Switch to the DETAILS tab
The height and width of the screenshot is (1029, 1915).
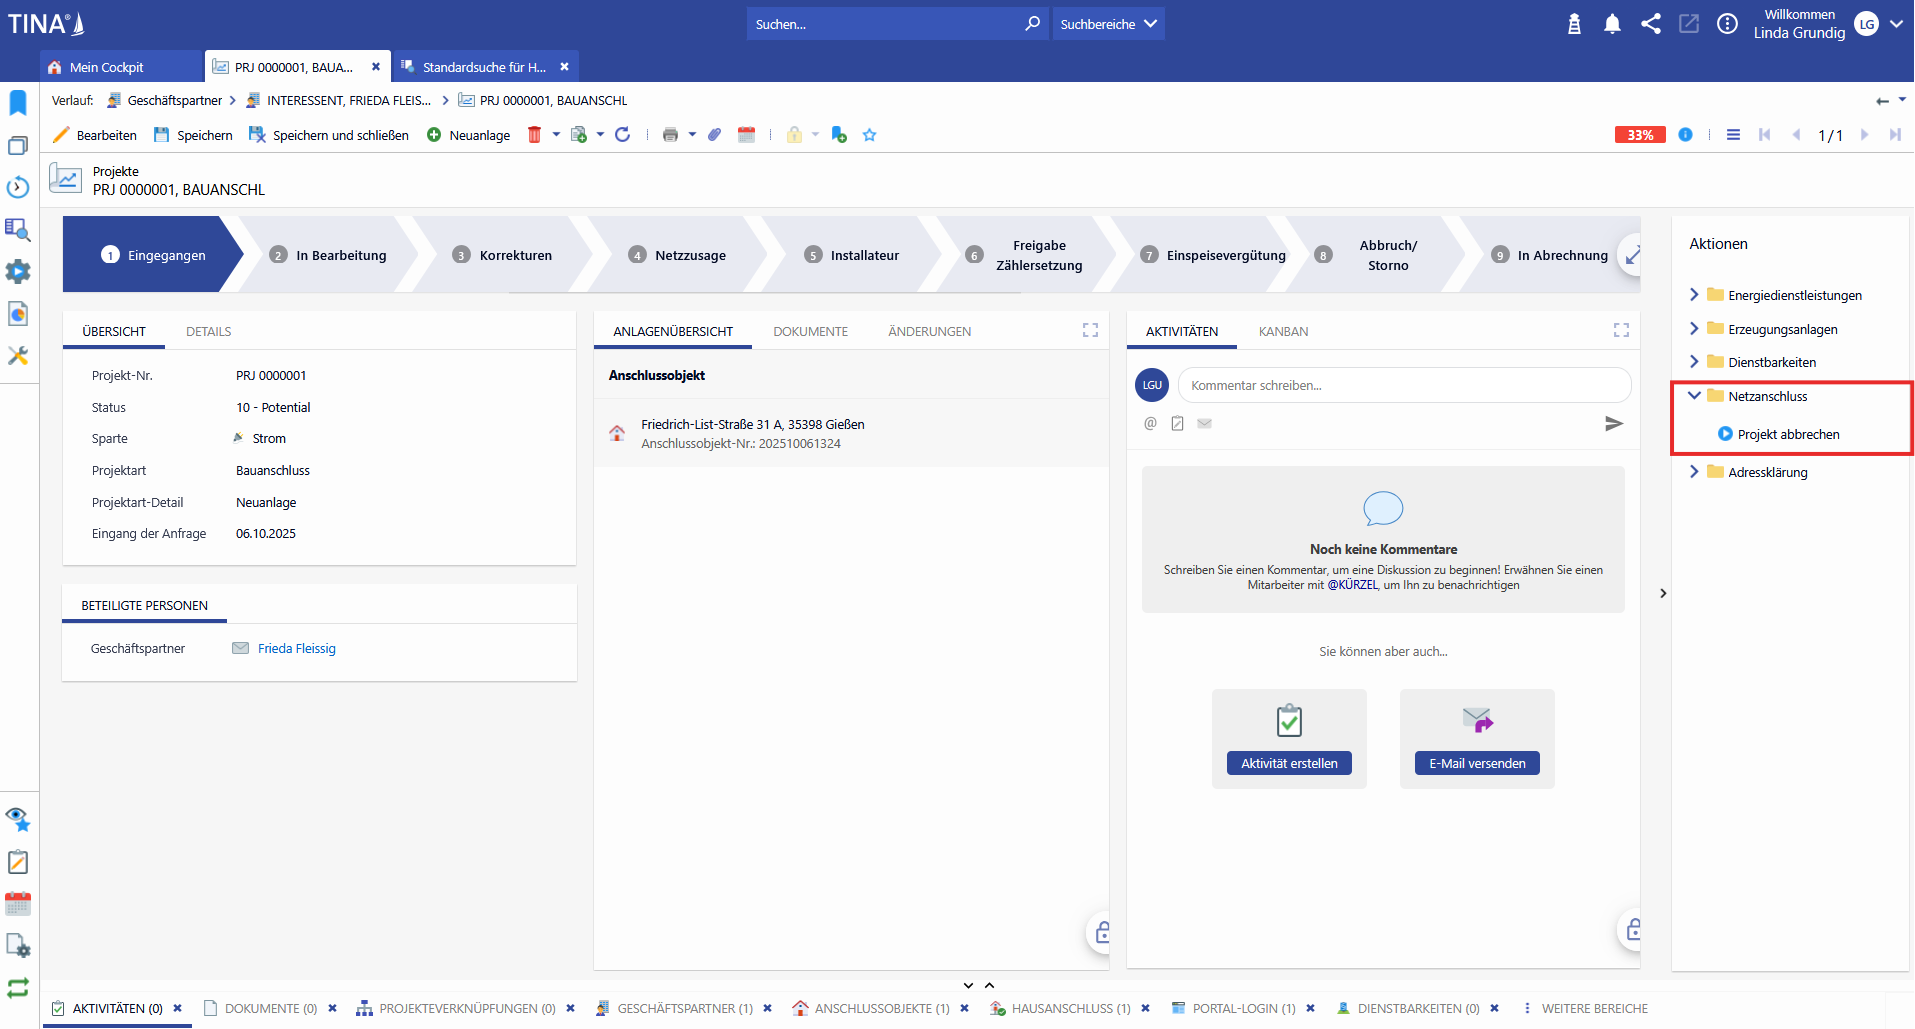click(x=208, y=331)
